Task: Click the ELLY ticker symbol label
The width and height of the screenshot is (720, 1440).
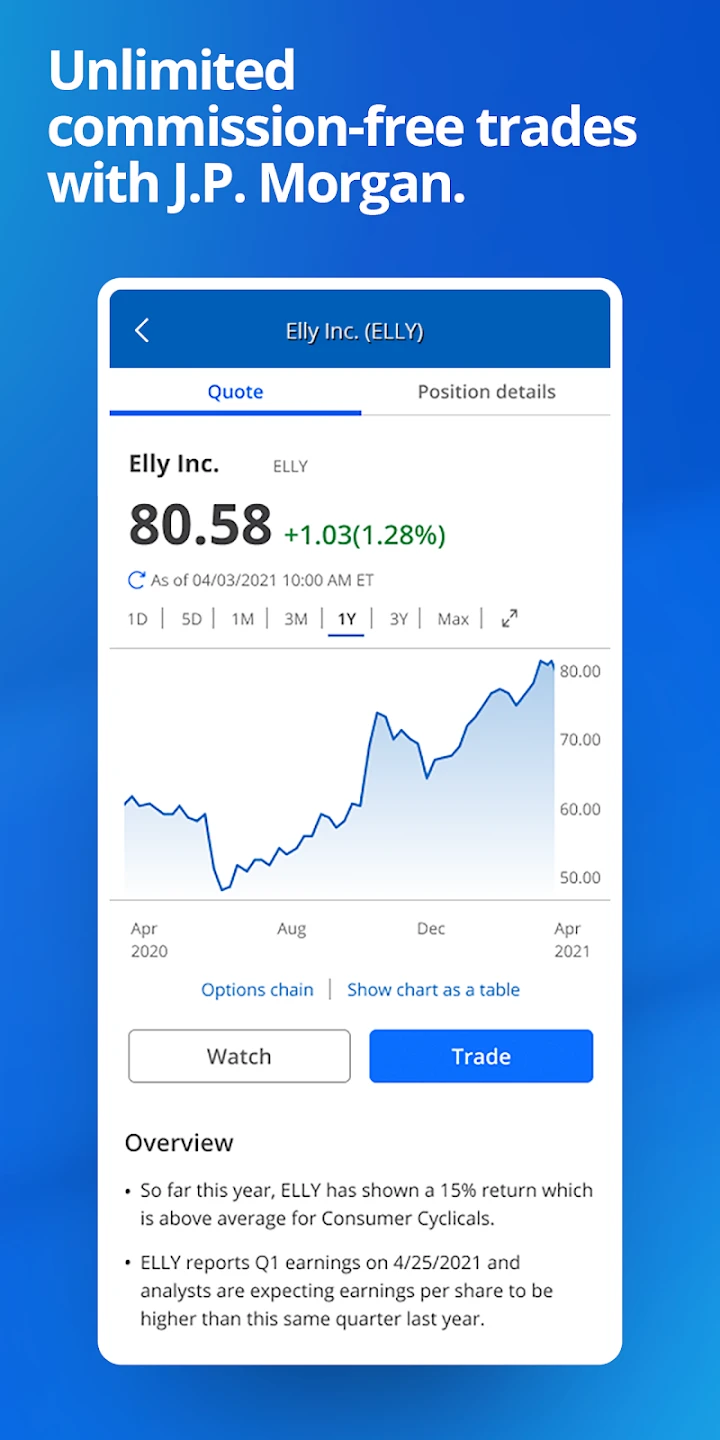Action: tap(290, 466)
